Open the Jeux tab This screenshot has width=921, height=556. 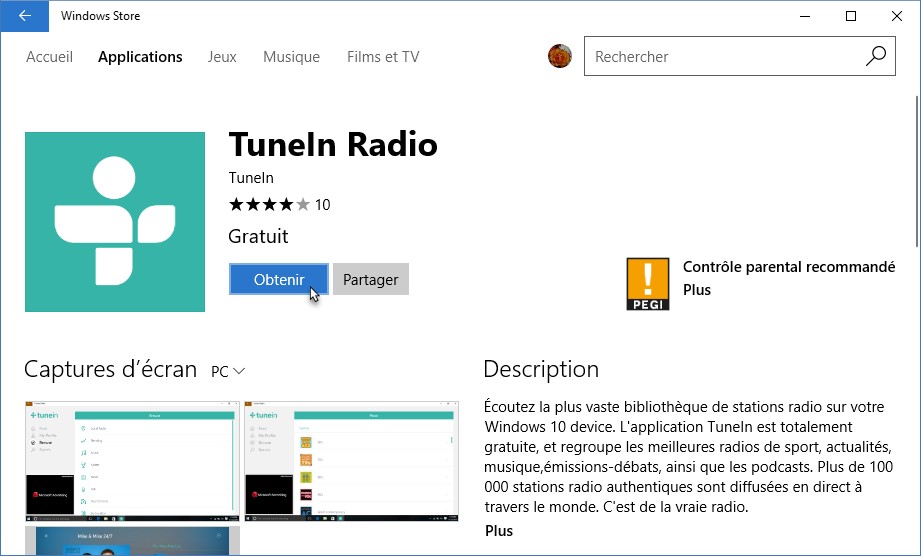click(222, 57)
